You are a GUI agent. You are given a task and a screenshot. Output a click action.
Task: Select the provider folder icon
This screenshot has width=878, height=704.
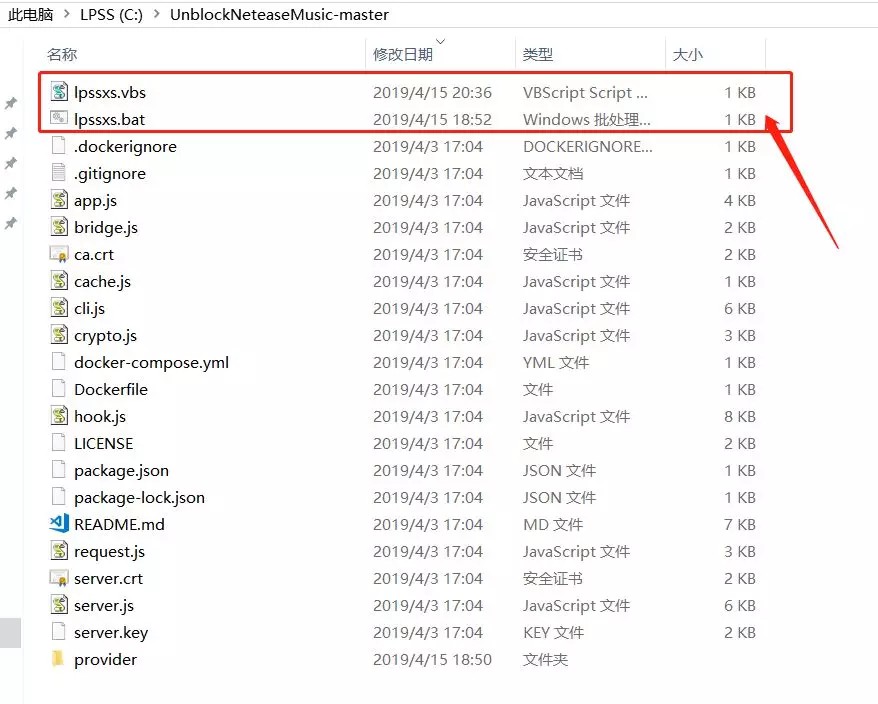[x=58, y=659]
